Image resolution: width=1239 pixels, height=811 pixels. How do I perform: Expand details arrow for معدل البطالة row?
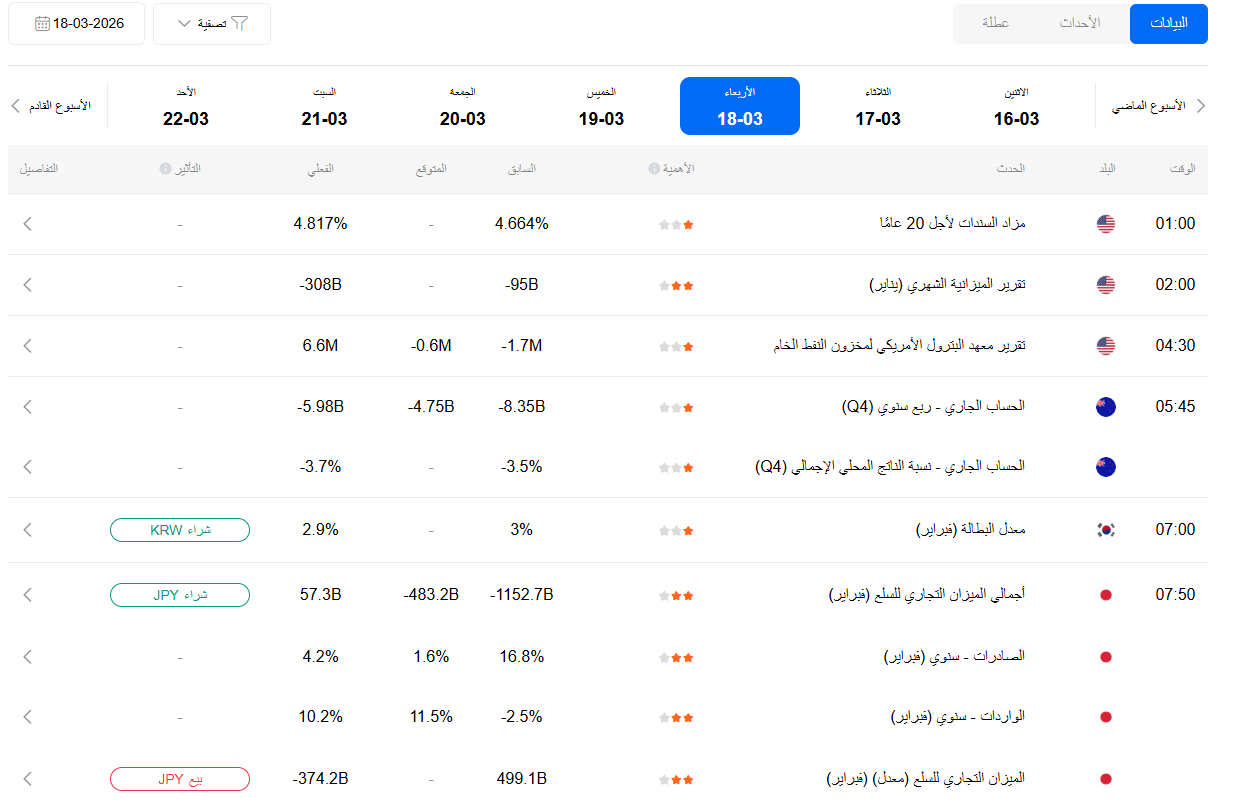coord(28,530)
